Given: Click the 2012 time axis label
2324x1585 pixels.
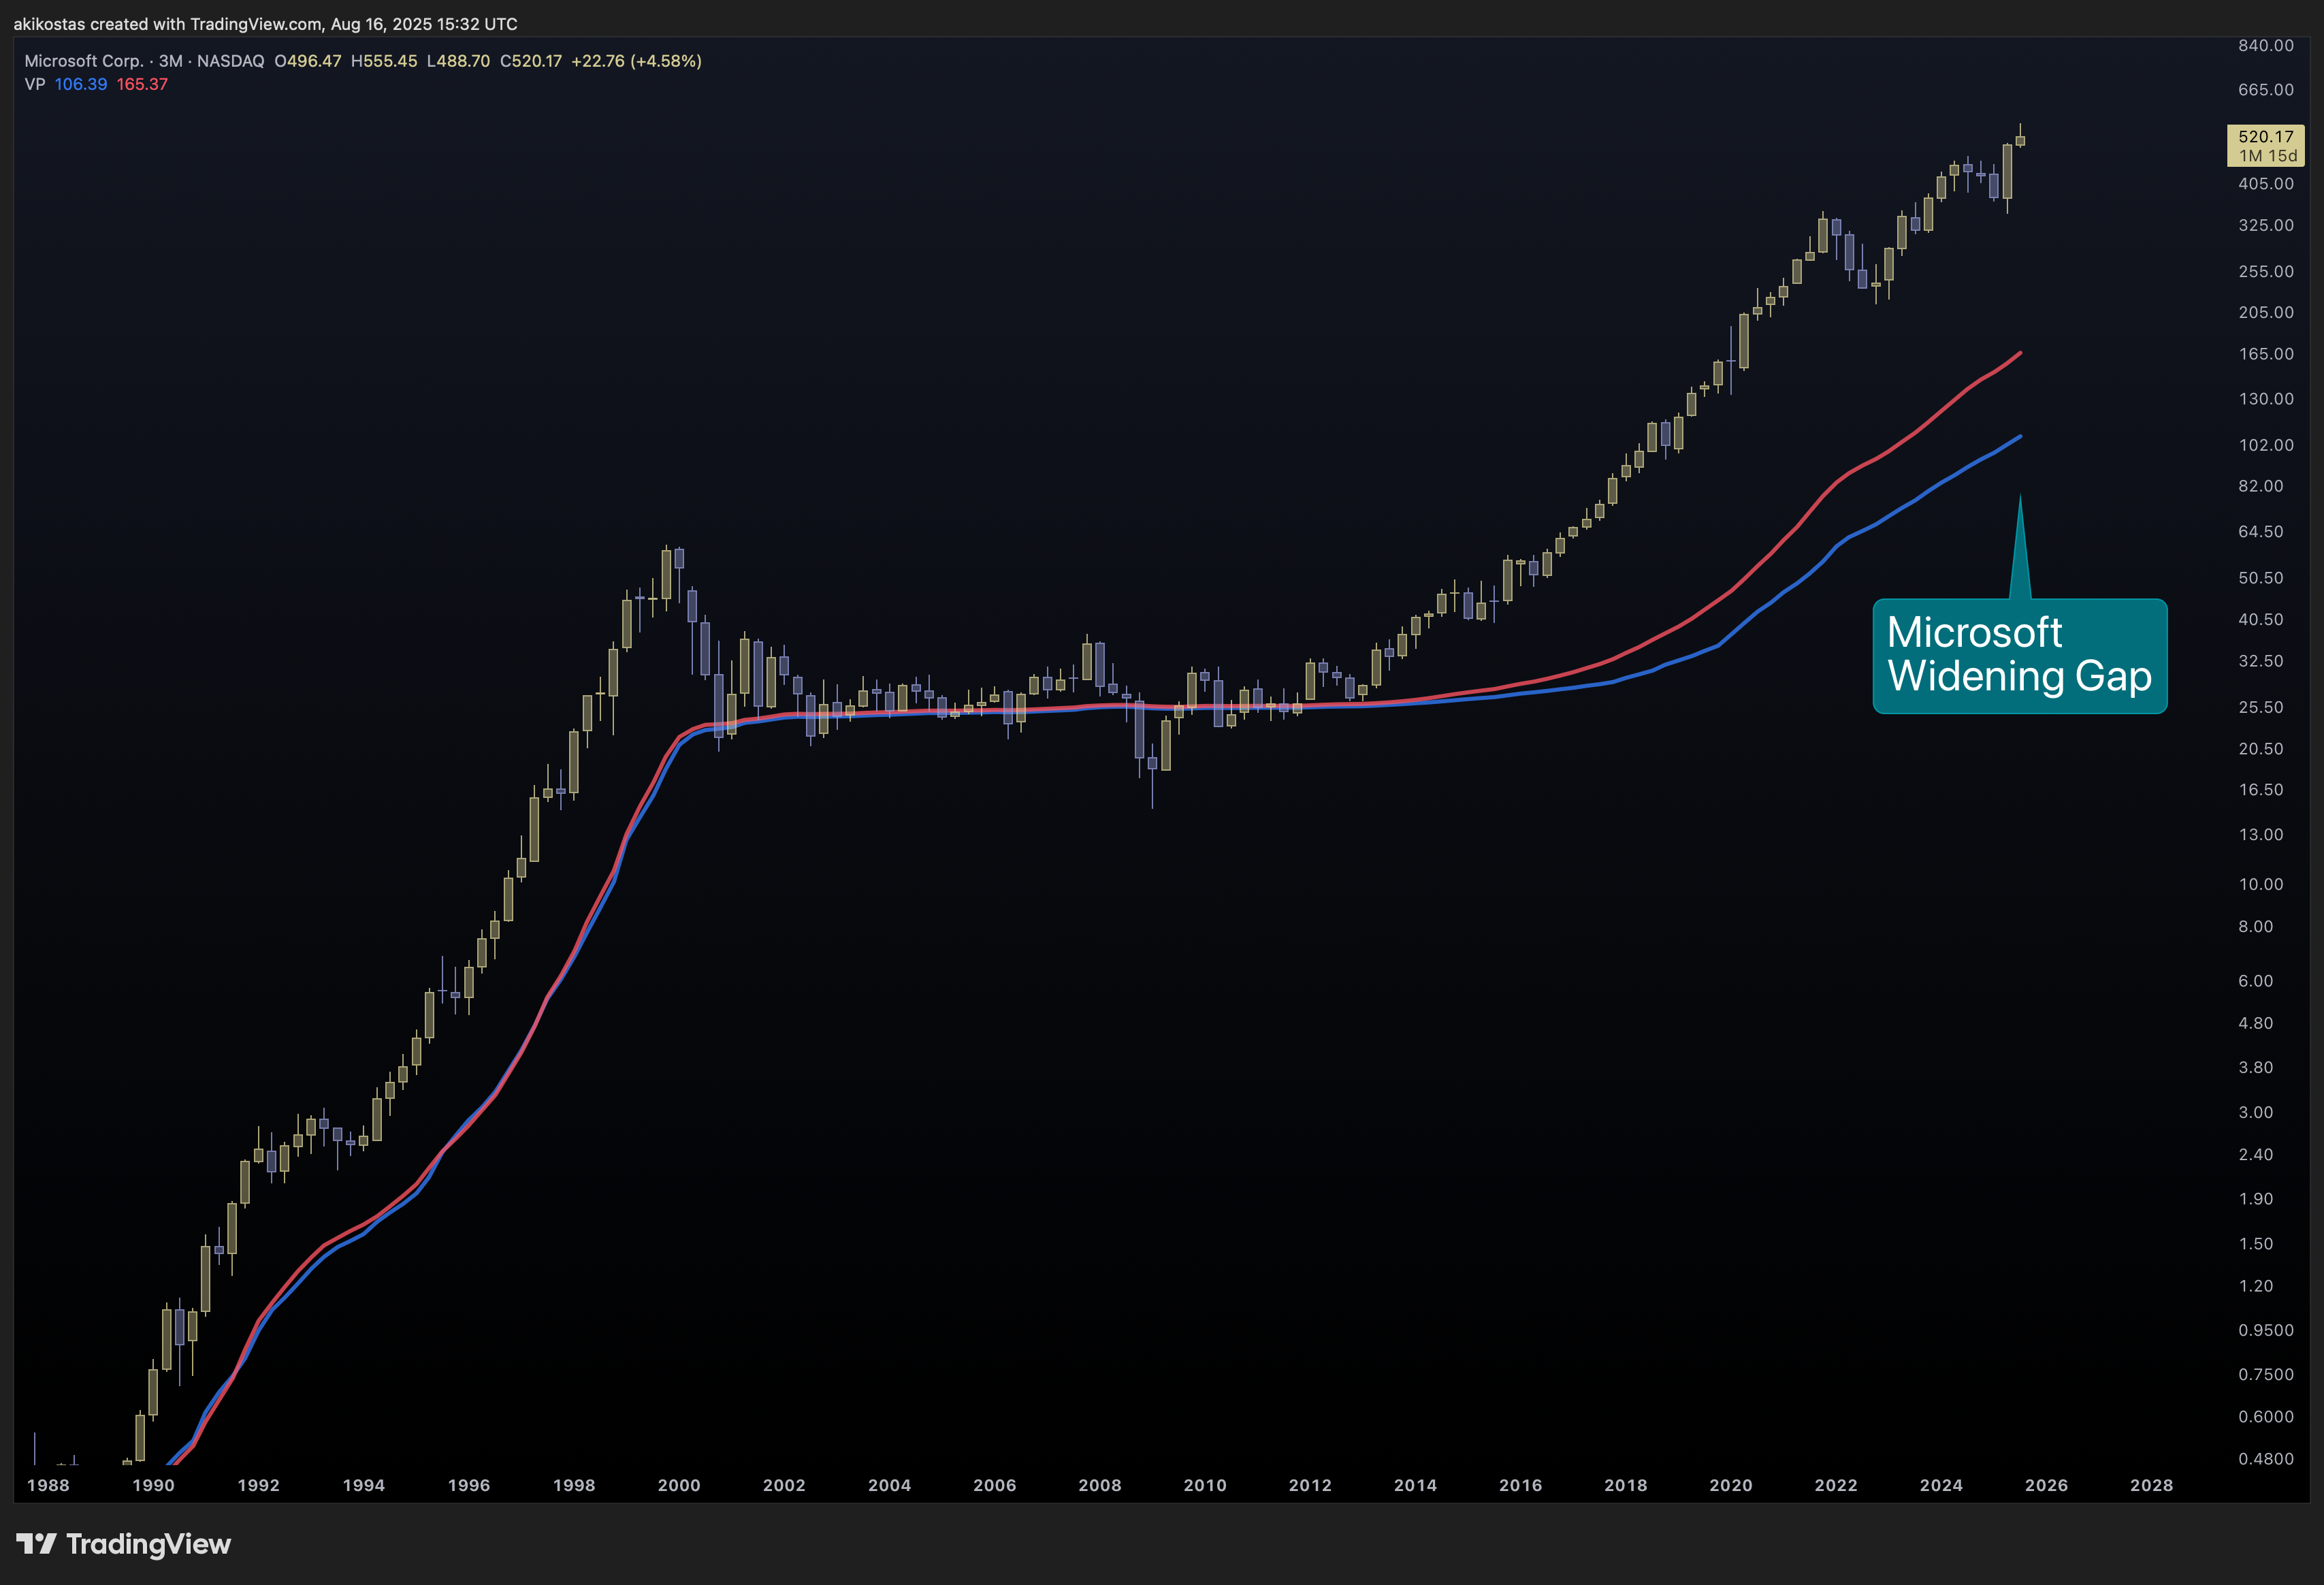Looking at the screenshot, I should click(x=1310, y=1485).
